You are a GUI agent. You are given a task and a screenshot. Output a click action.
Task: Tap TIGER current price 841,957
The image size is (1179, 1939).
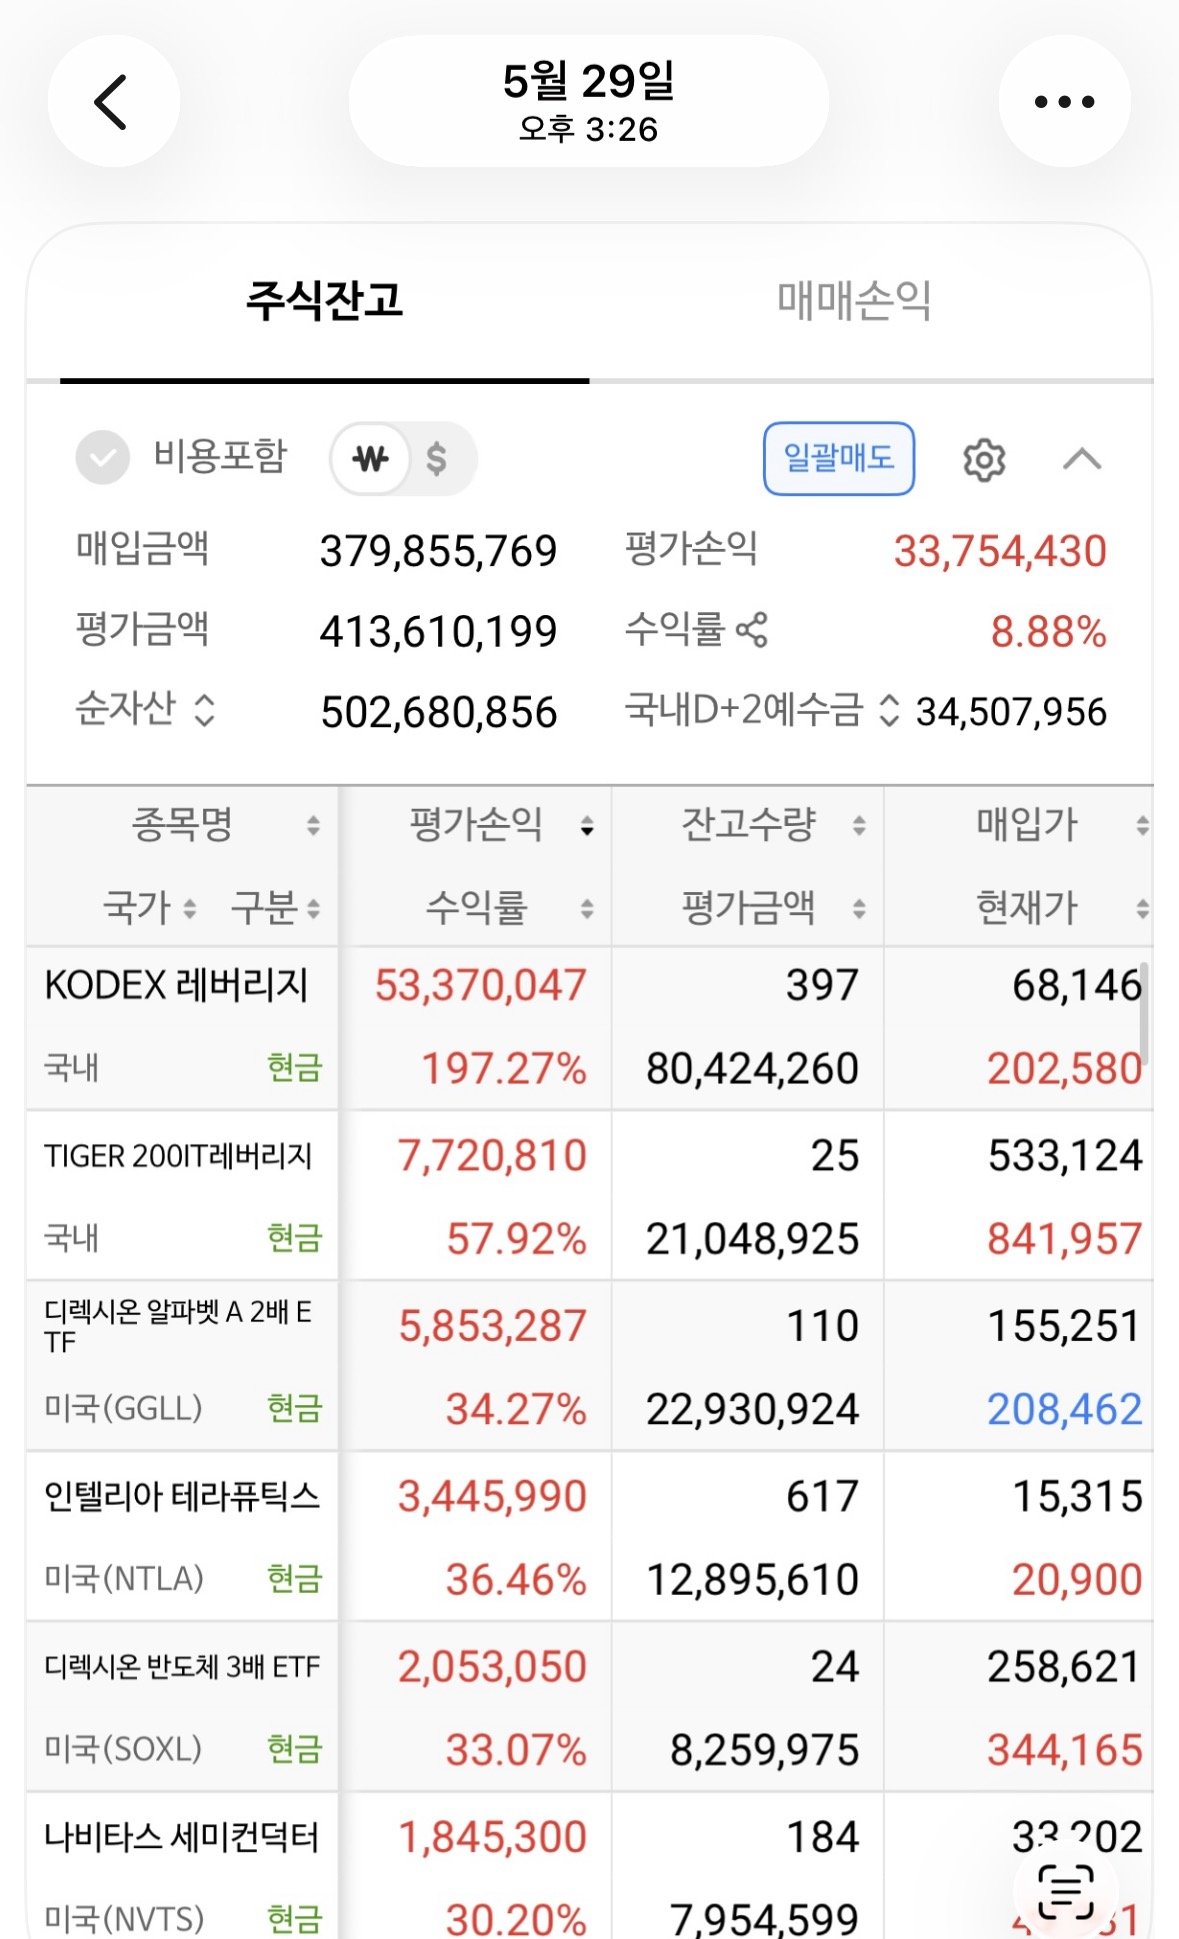pyautogui.click(x=1064, y=1239)
